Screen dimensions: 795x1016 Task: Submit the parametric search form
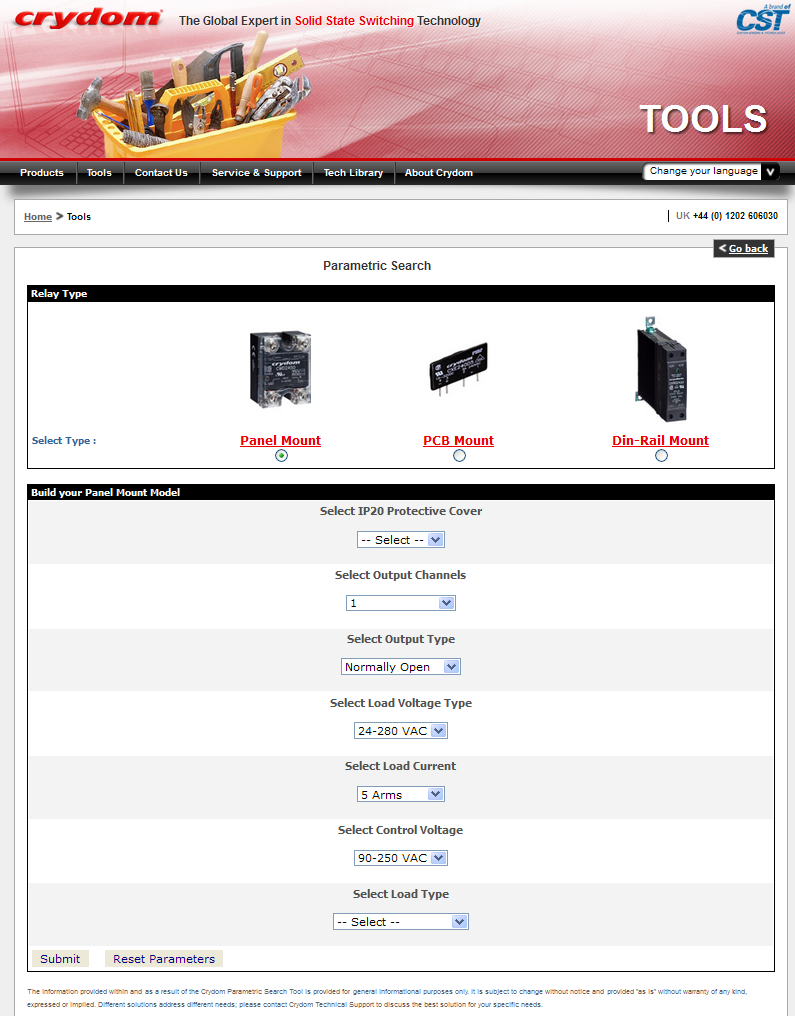click(60, 959)
